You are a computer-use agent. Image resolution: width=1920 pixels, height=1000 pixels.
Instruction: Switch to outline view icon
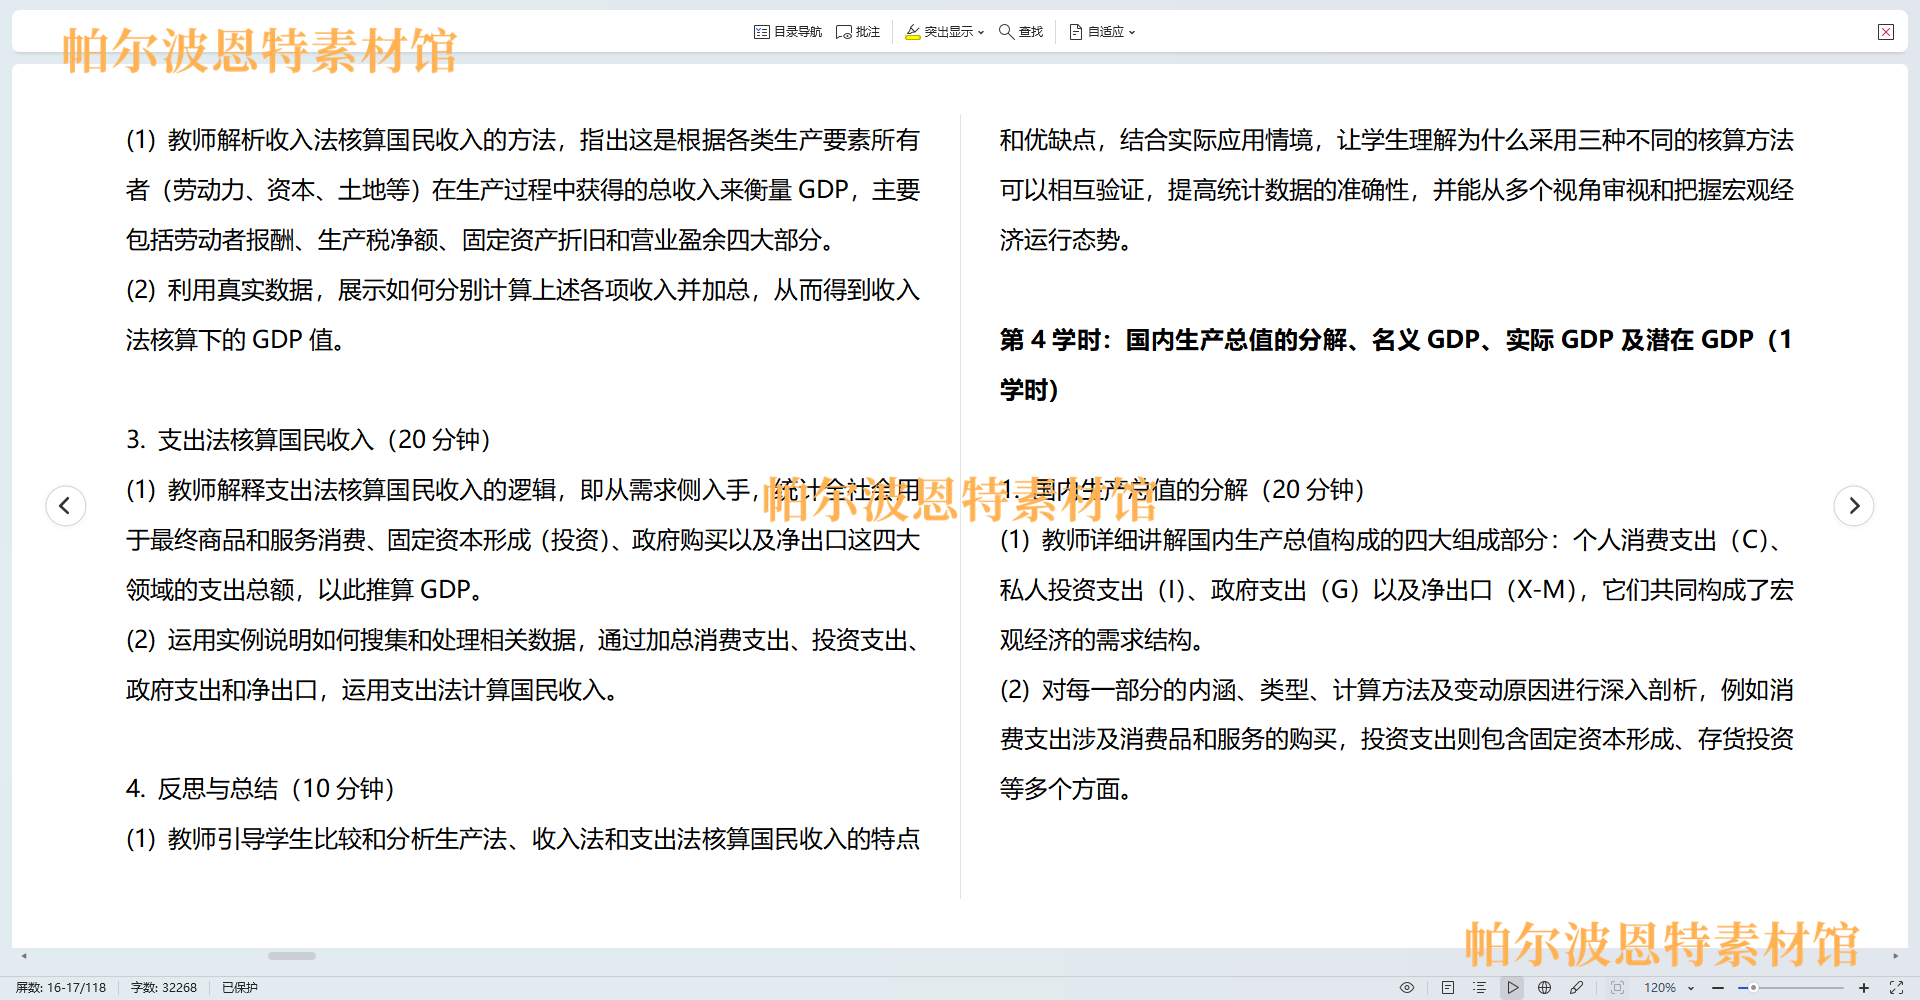[x=1480, y=988]
